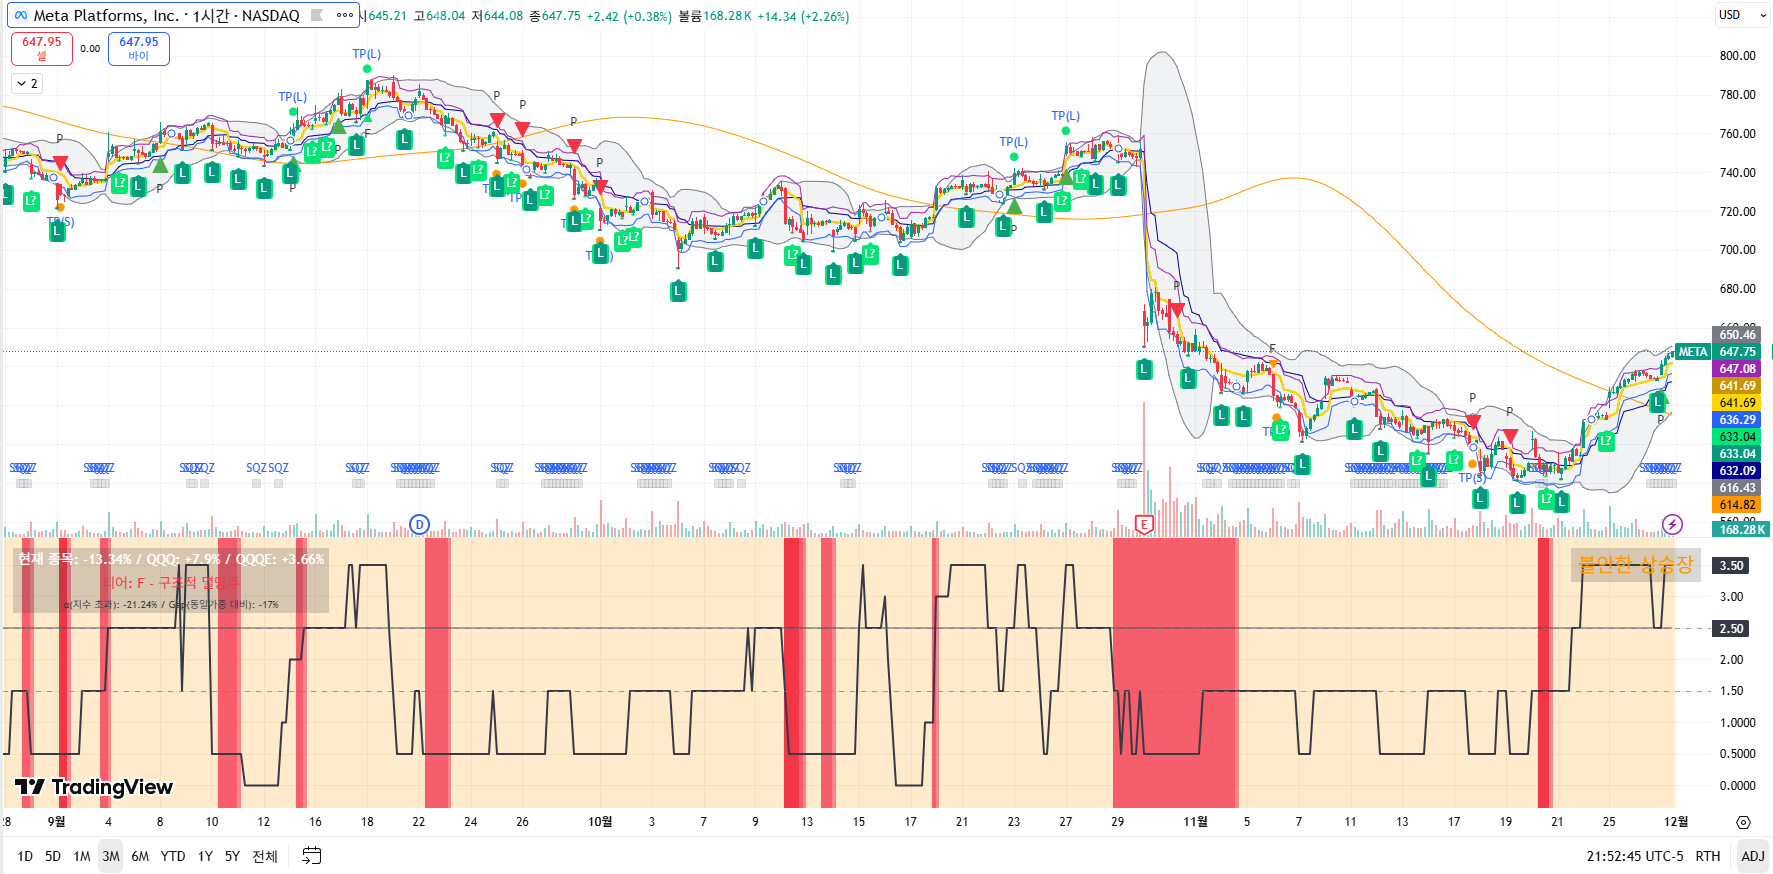This screenshot has height=874, width=1773.
Task: Click the purple 647.08 price label
Action: (x=1737, y=369)
